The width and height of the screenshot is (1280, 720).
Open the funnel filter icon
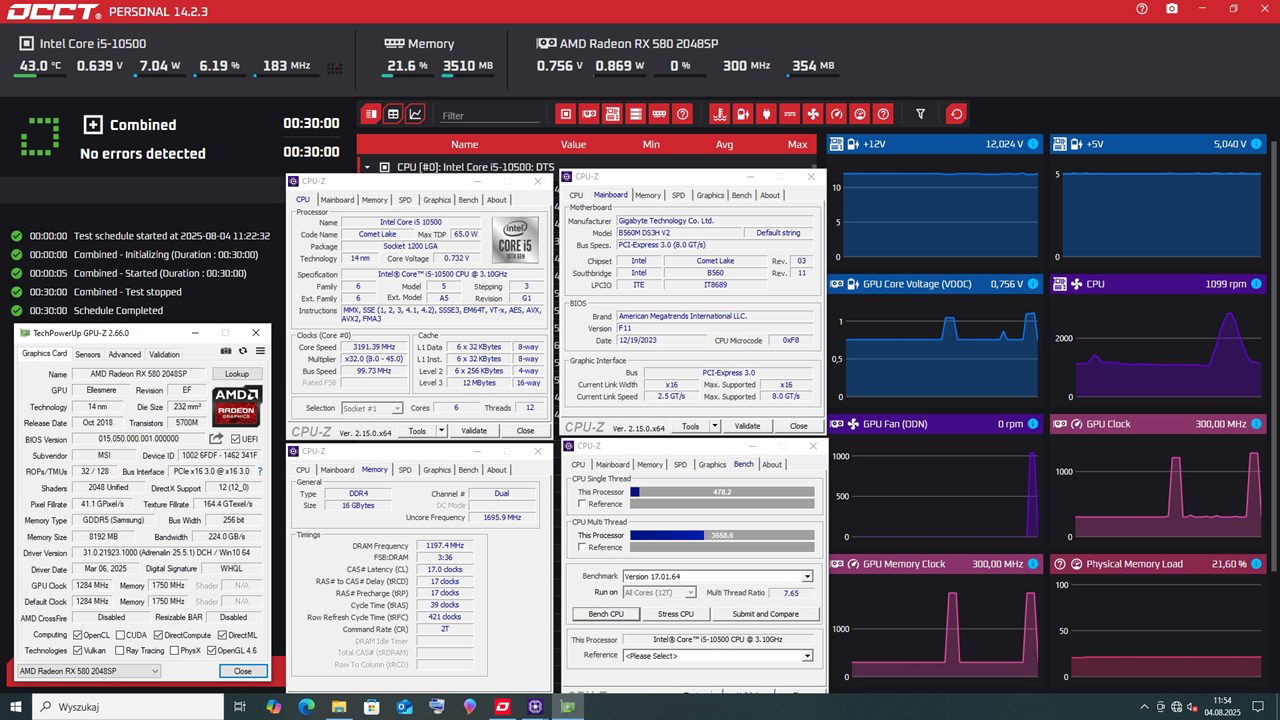tap(921, 114)
